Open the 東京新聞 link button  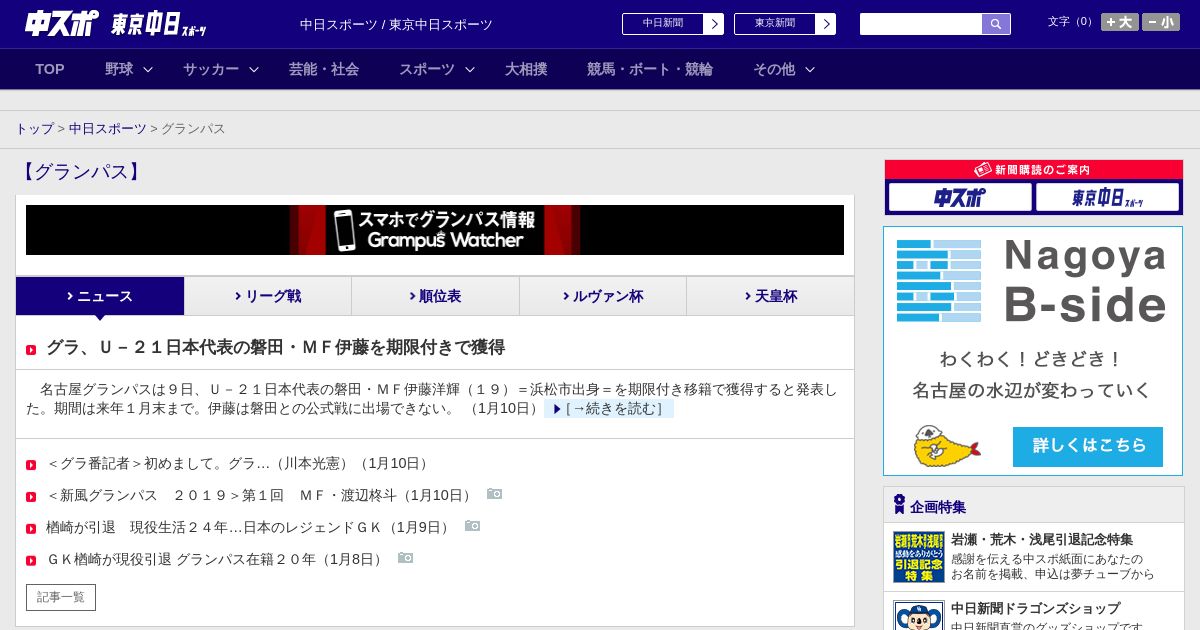pos(784,24)
